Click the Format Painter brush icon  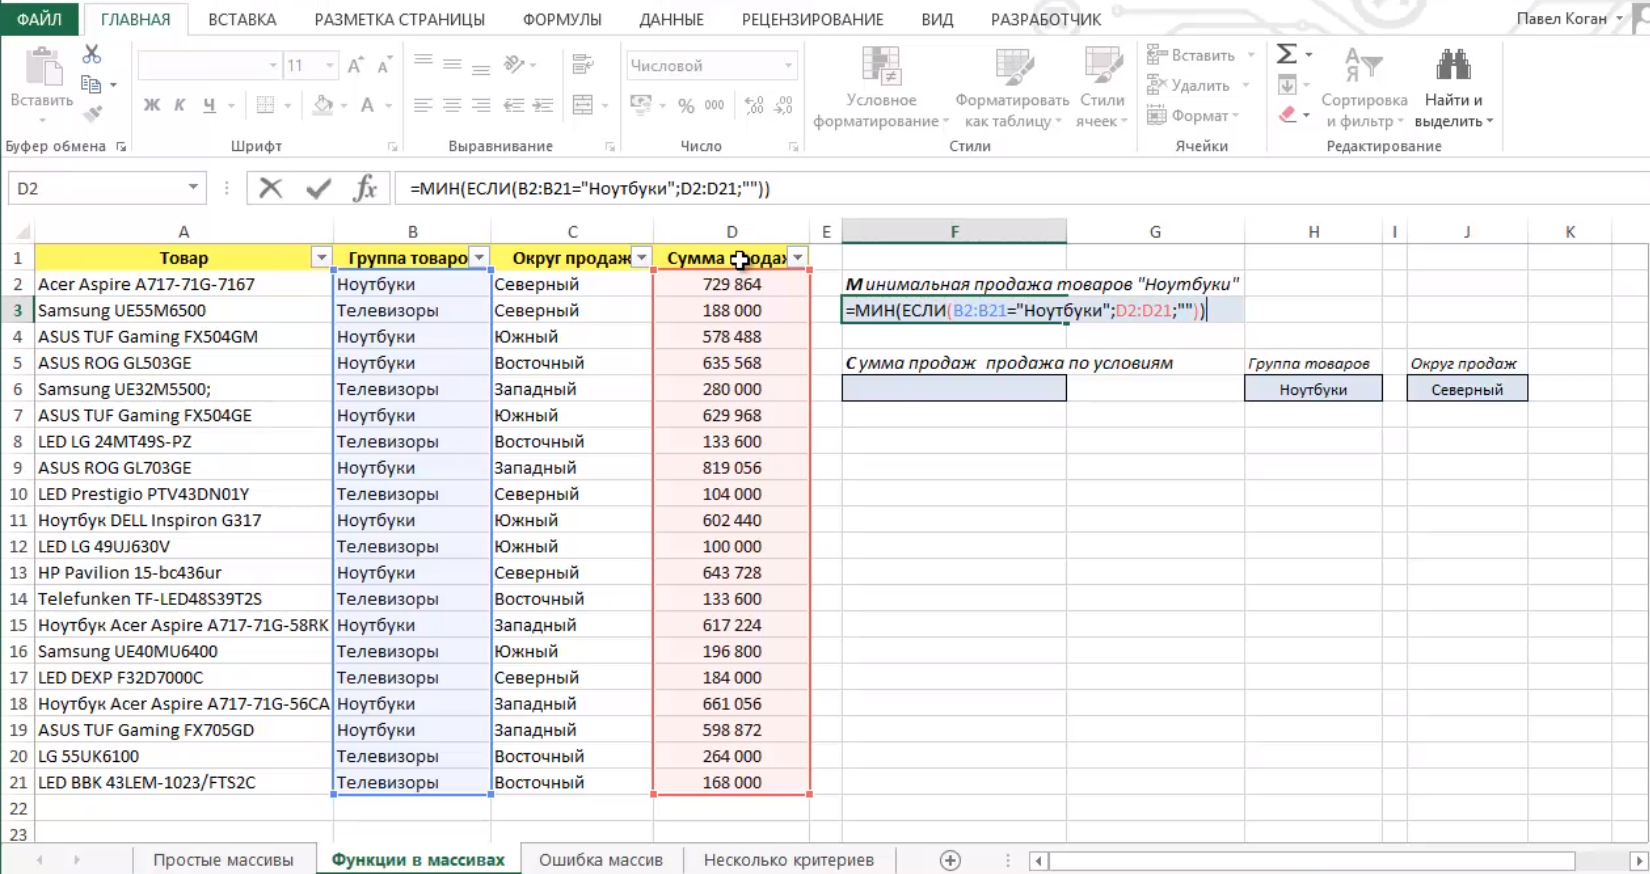click(x=92, y=115)
